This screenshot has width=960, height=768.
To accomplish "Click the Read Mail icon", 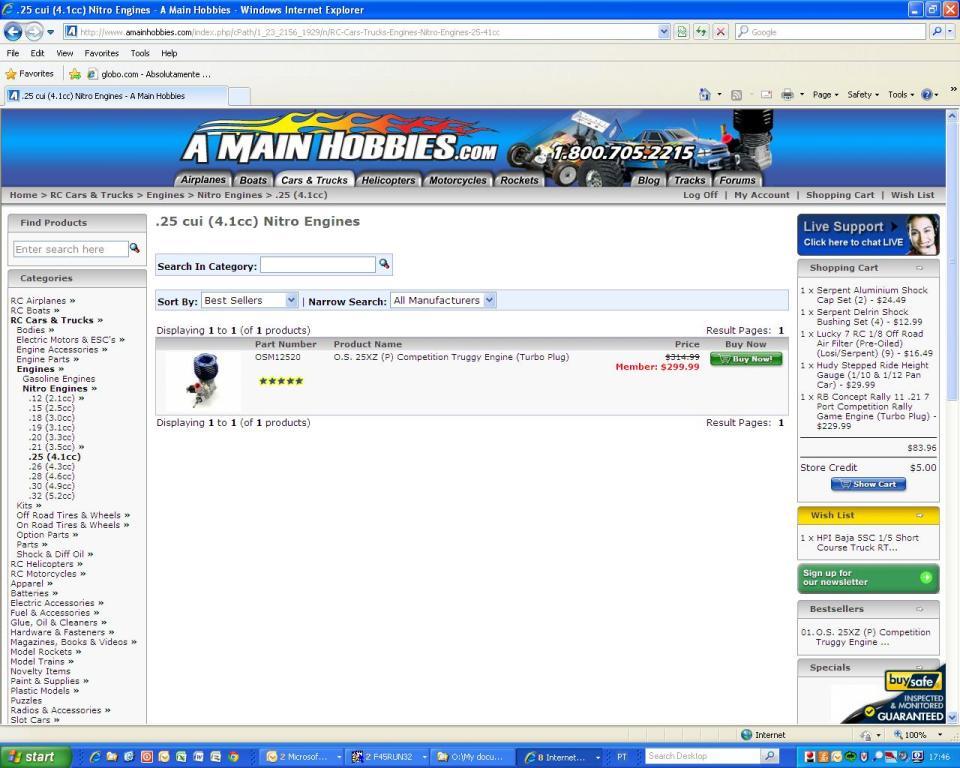I will tap(766, 95).
